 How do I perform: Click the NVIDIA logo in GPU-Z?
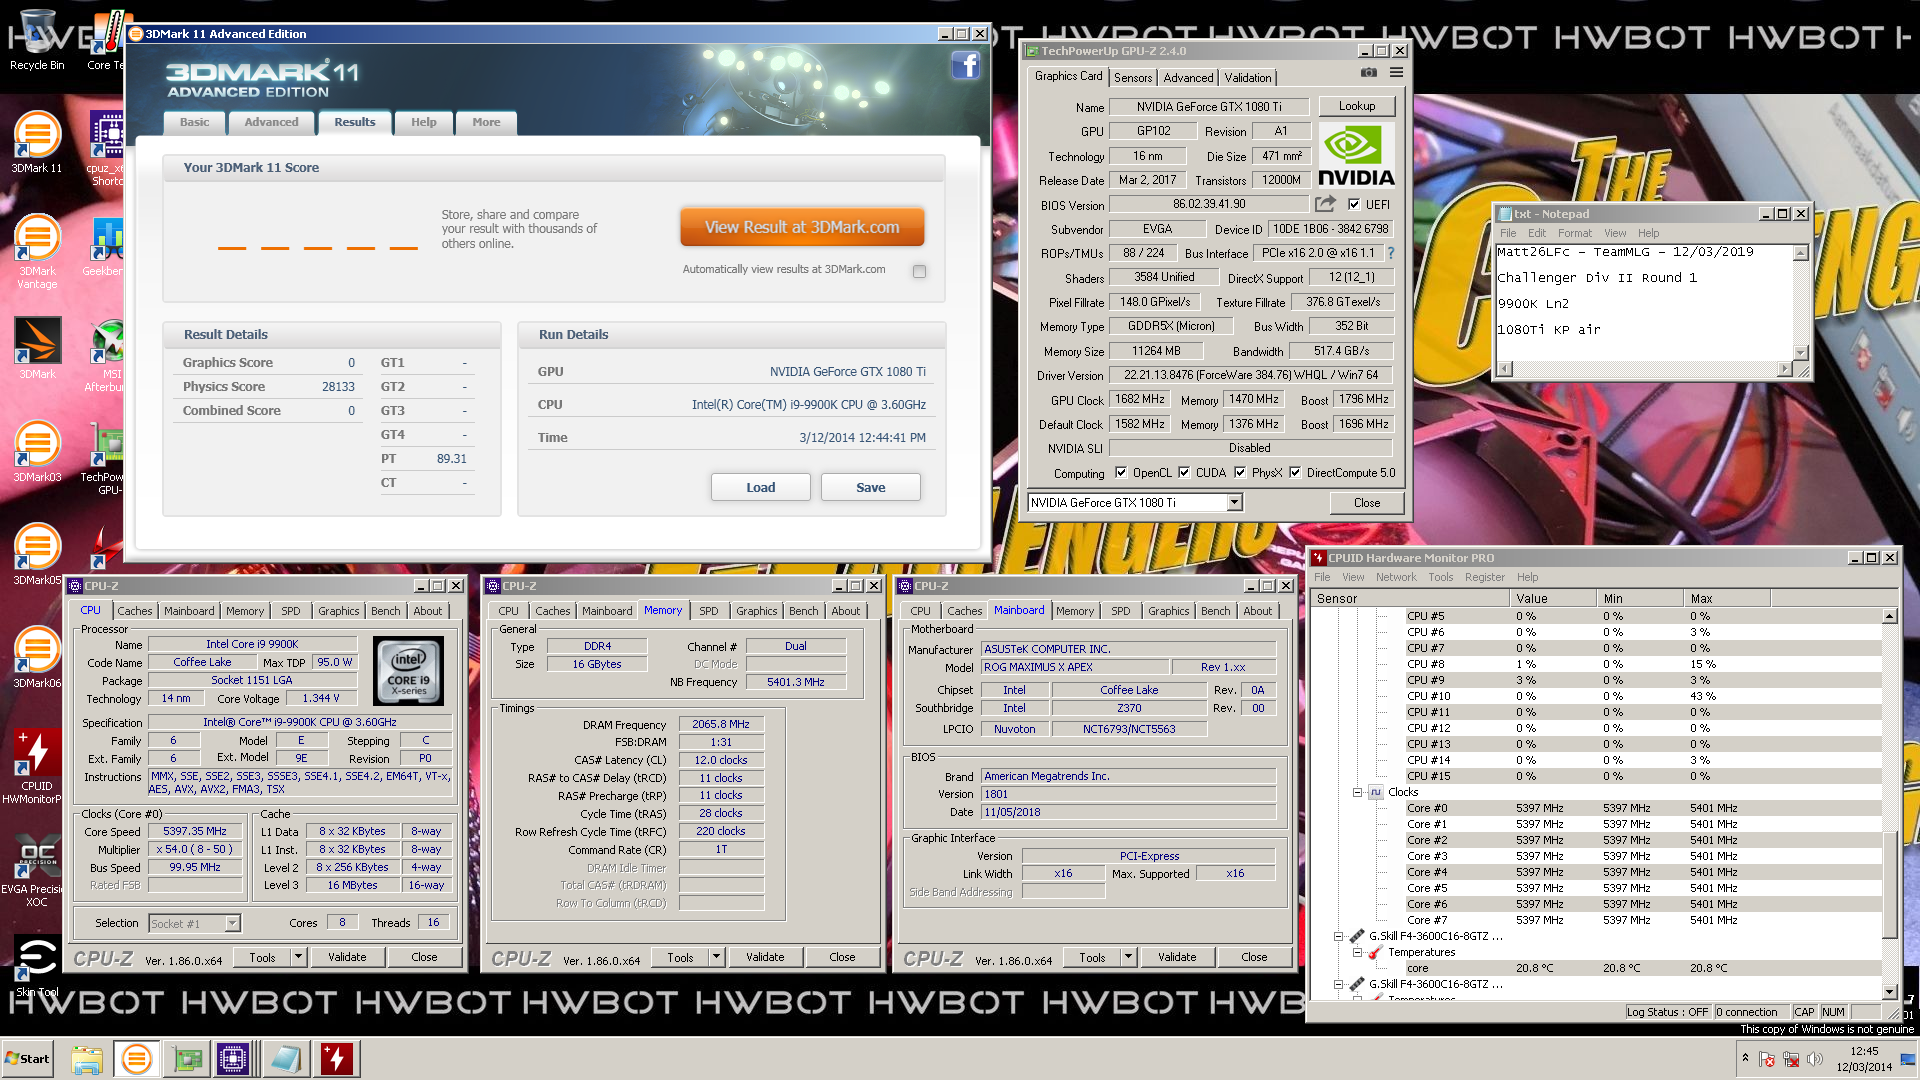(x=1356, y=155)
